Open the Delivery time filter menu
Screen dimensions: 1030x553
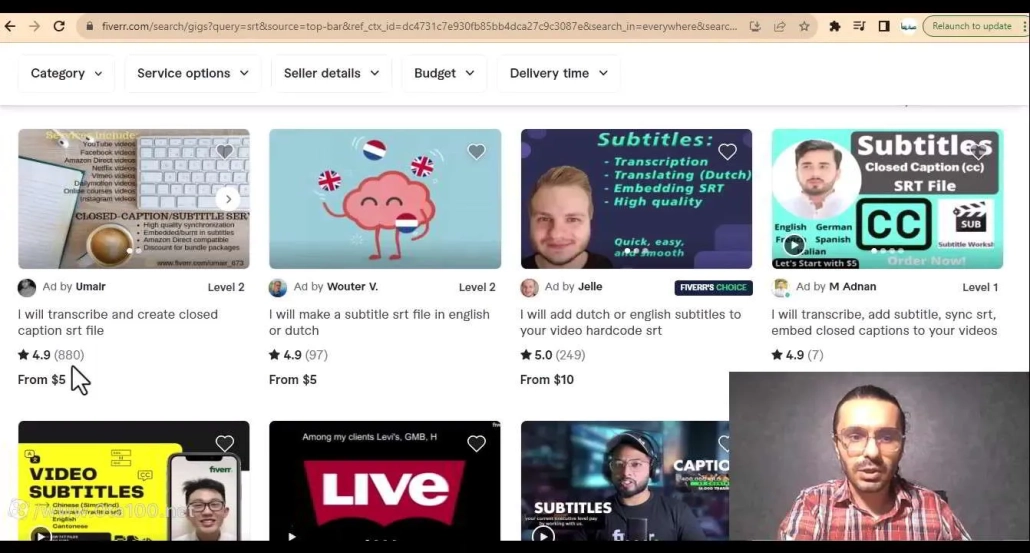(x=558, y=73)
